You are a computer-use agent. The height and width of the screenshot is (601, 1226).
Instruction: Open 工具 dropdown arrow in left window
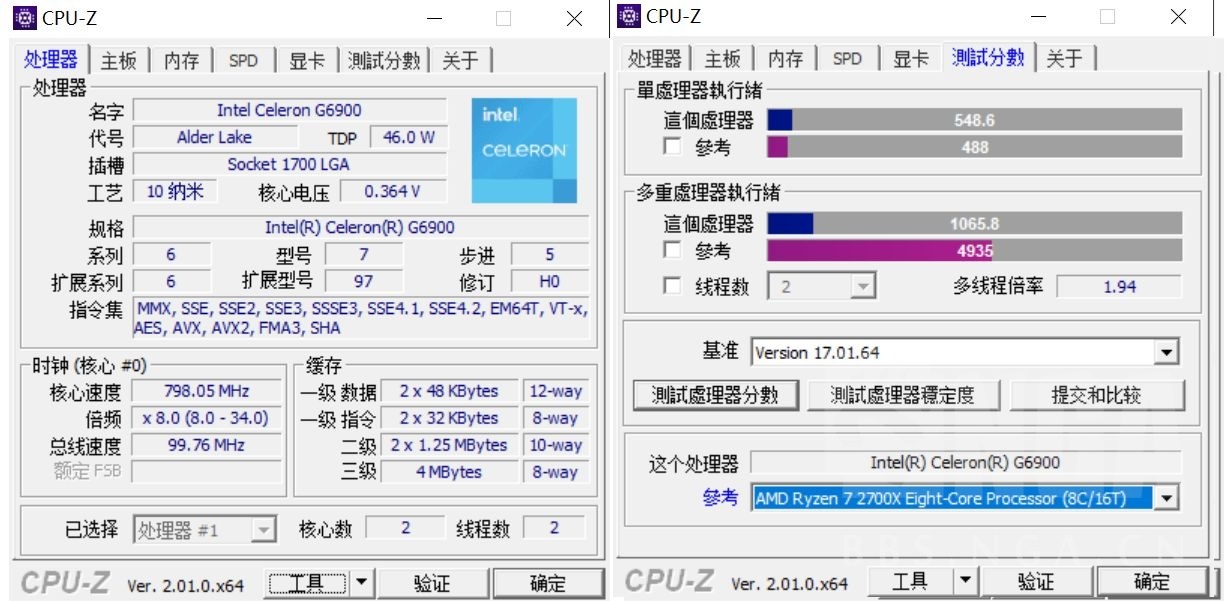click(x=361, y=583)
